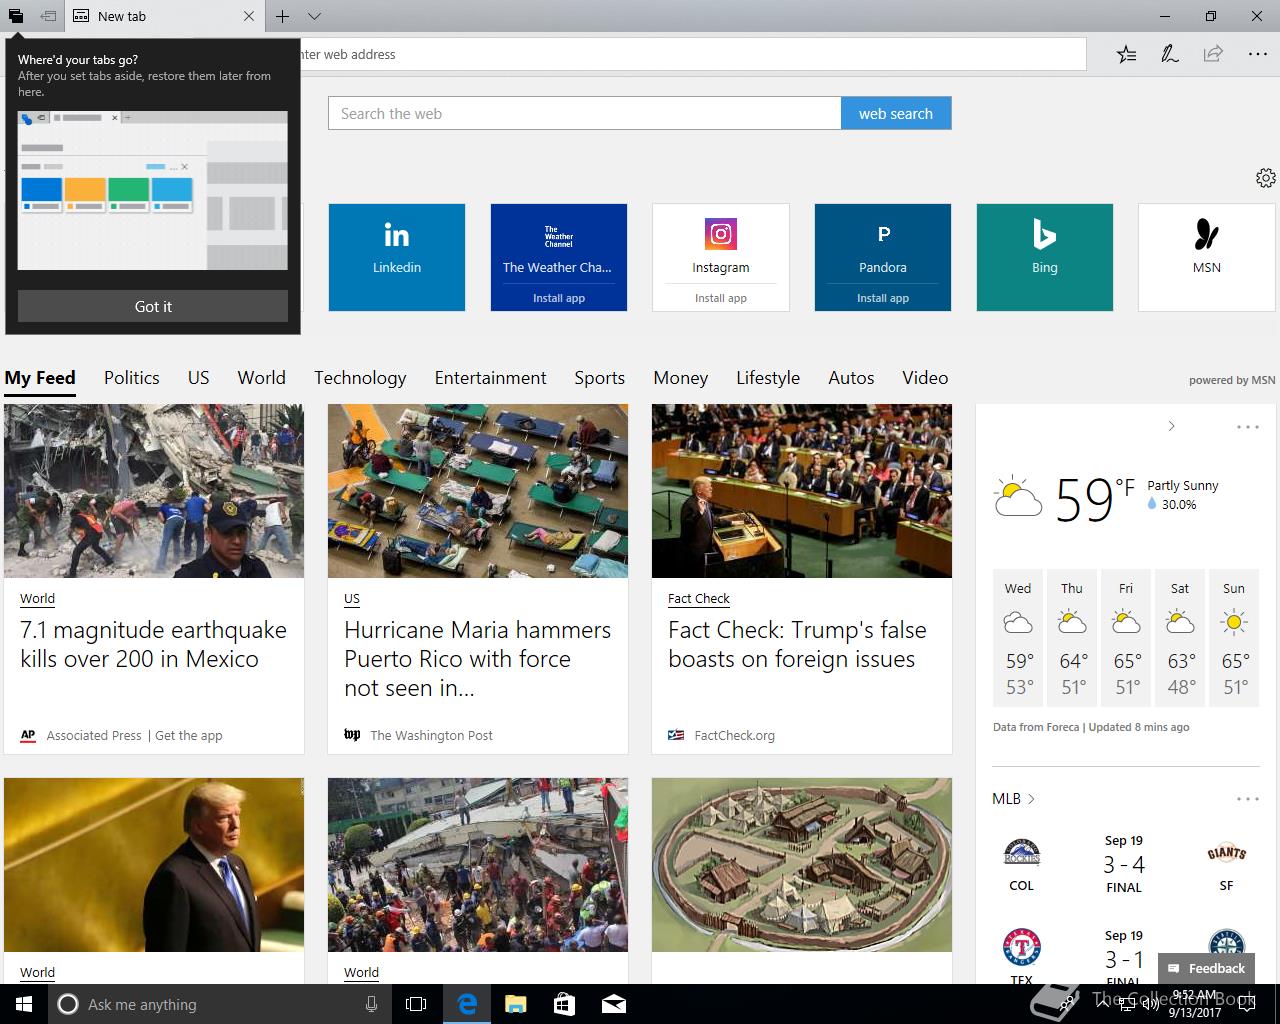
Task: Open Edge settings and more menu
Action: tap(1257, 54)
